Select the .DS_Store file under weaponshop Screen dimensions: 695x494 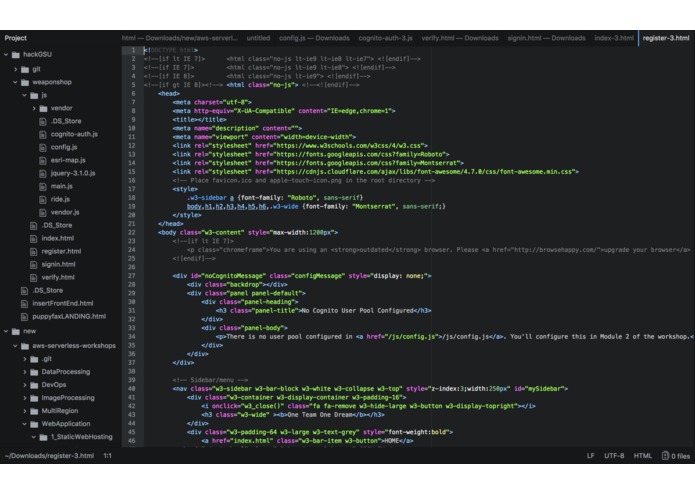click(x=57, y=226)
